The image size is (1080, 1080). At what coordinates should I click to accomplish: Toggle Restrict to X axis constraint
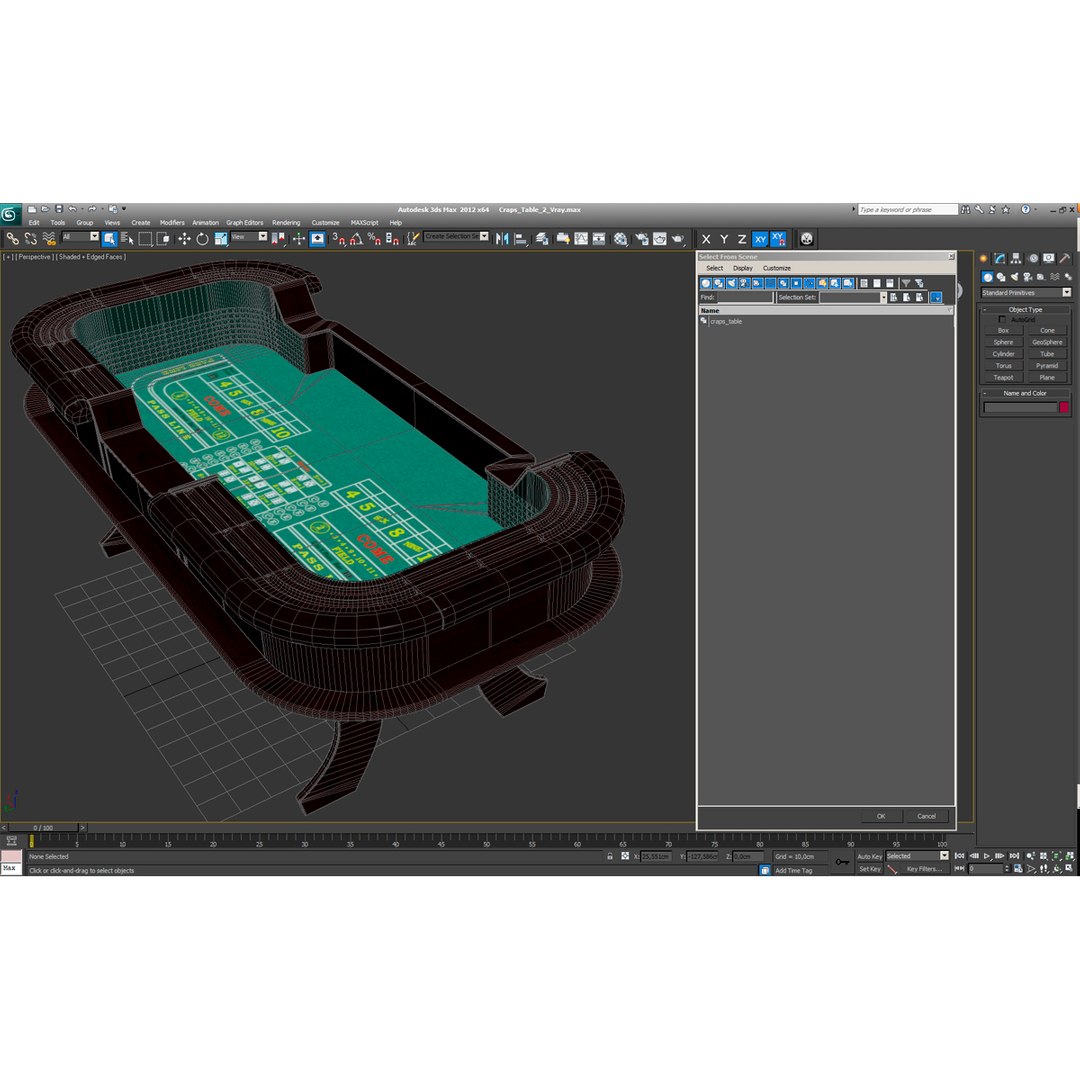pos(706,239)
